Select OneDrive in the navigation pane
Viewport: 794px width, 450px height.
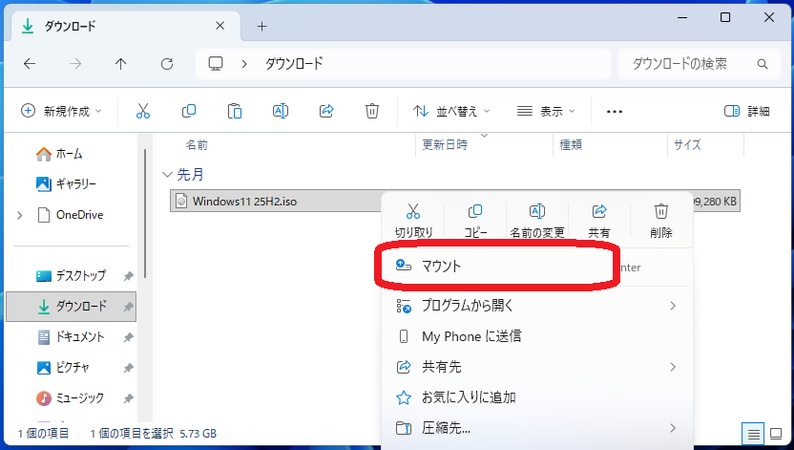pyautogui.click(x=70, y=215)
